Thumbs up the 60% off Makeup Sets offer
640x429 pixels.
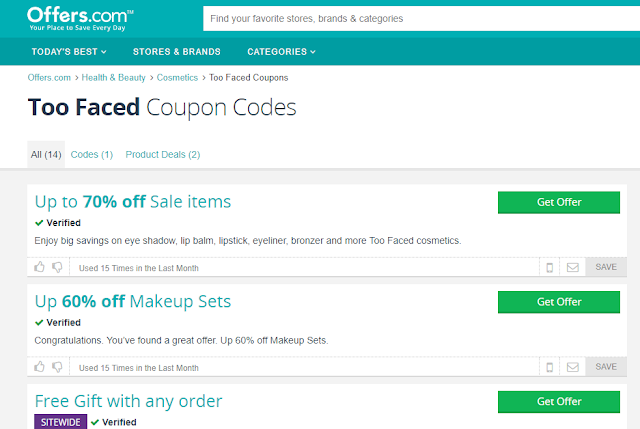(40, 367)
